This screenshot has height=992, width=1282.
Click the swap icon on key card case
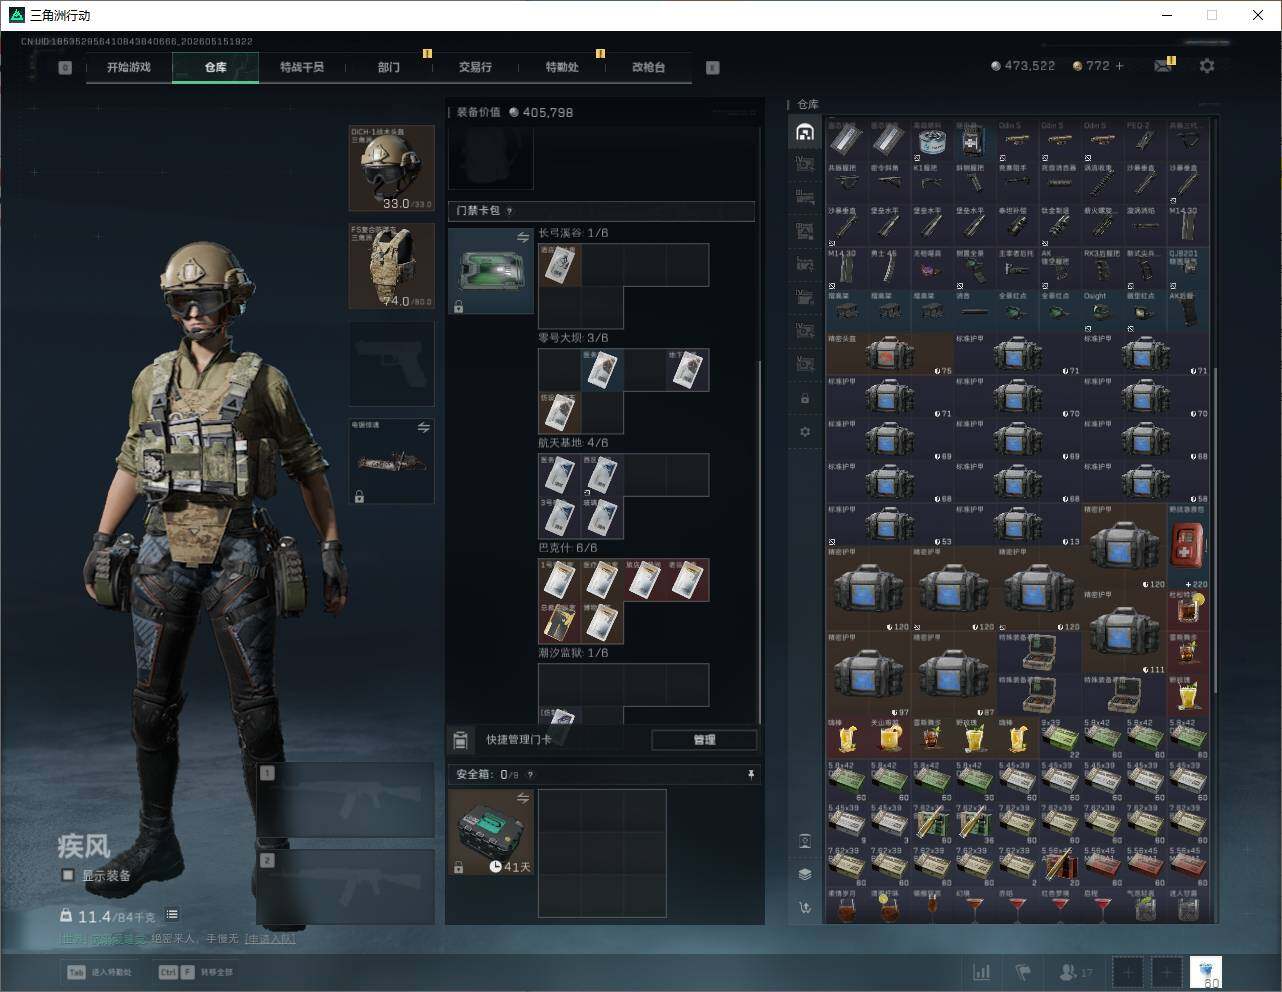coord(523,237)
